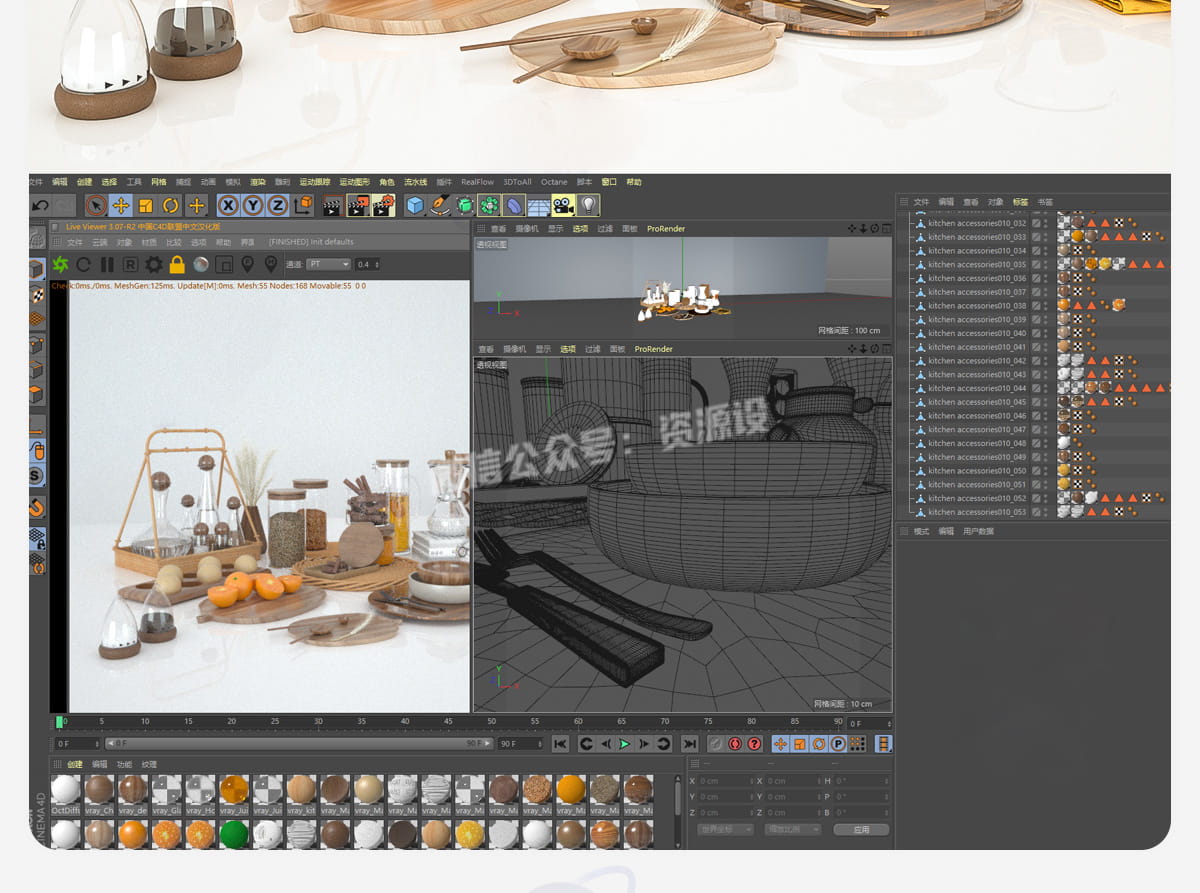Click the green flower Array generator icon
Viewport: 1200px width, 893px height.
click(x=489, y=205)
